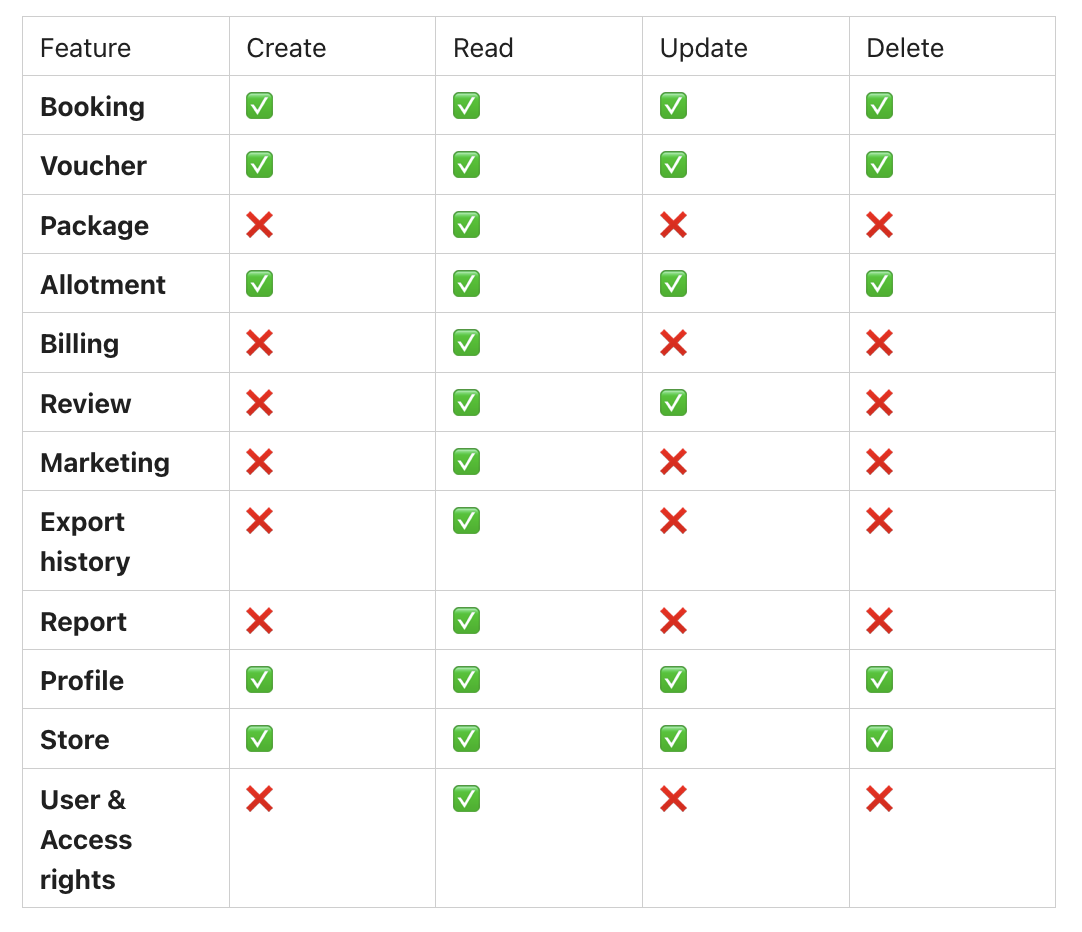Click the Marketing feature name

pyautogui.click(x=105, y=463)
